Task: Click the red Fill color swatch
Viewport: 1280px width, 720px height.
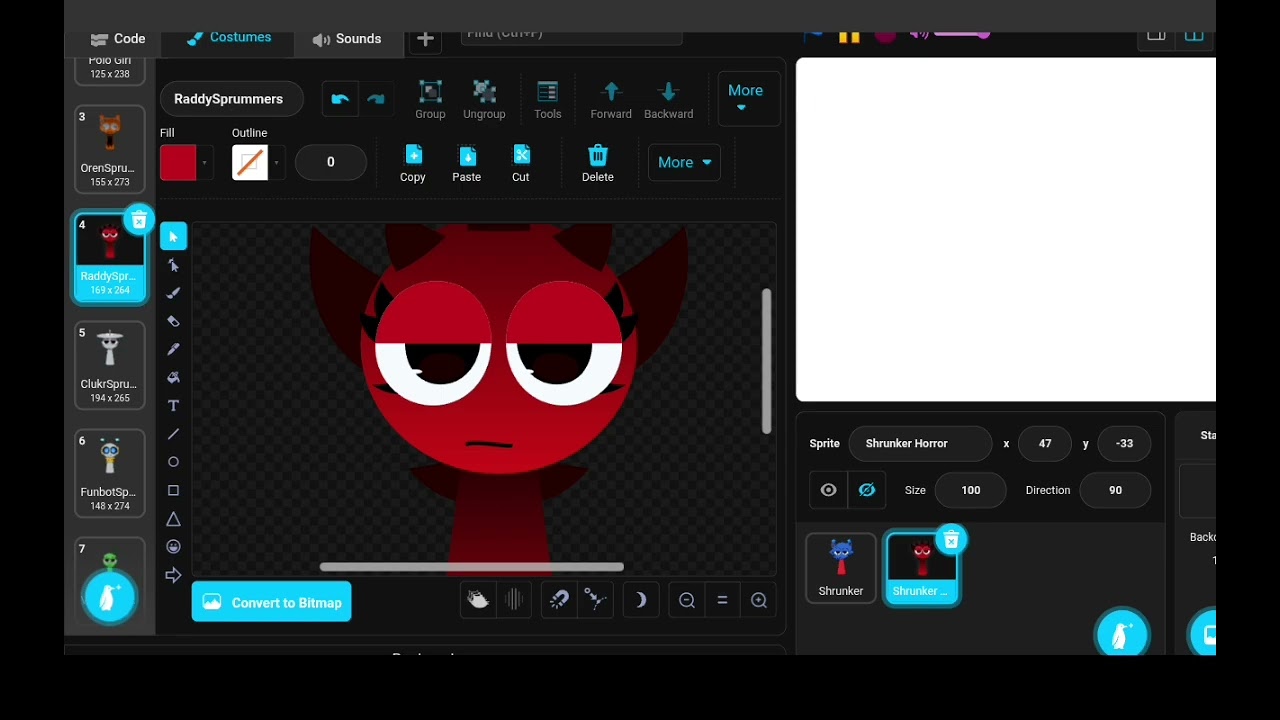Action: pos(178,163)
